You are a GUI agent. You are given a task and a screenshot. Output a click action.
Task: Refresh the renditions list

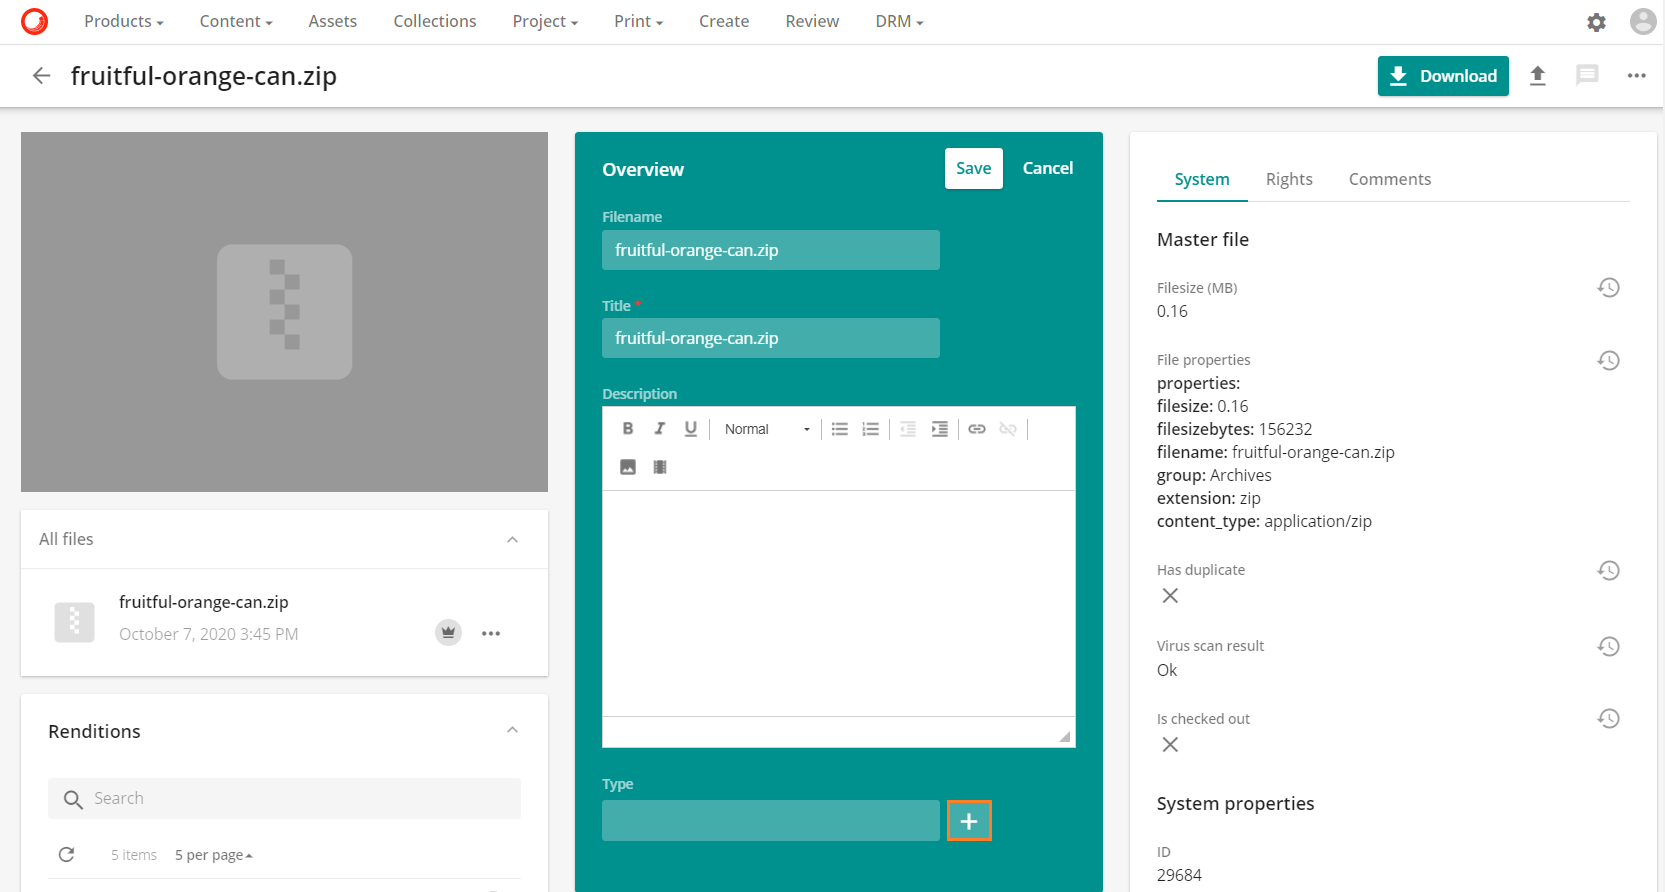(x=67, y=855)
